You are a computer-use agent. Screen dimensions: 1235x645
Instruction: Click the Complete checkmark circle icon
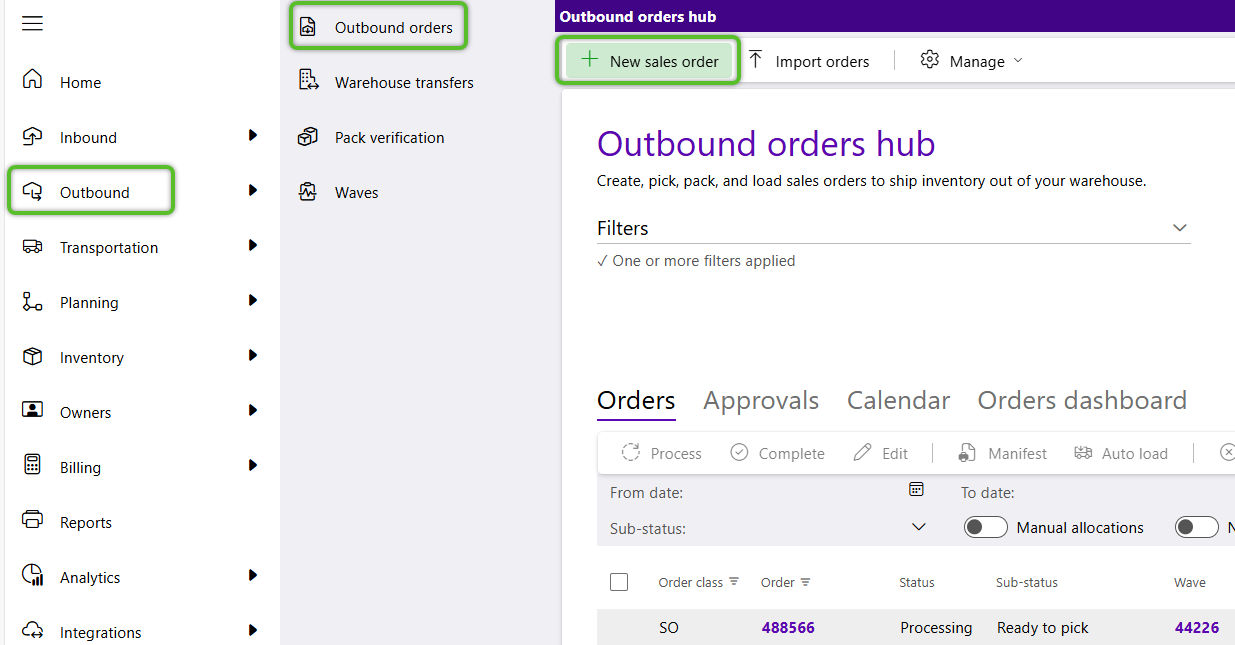tap(739, 452)
